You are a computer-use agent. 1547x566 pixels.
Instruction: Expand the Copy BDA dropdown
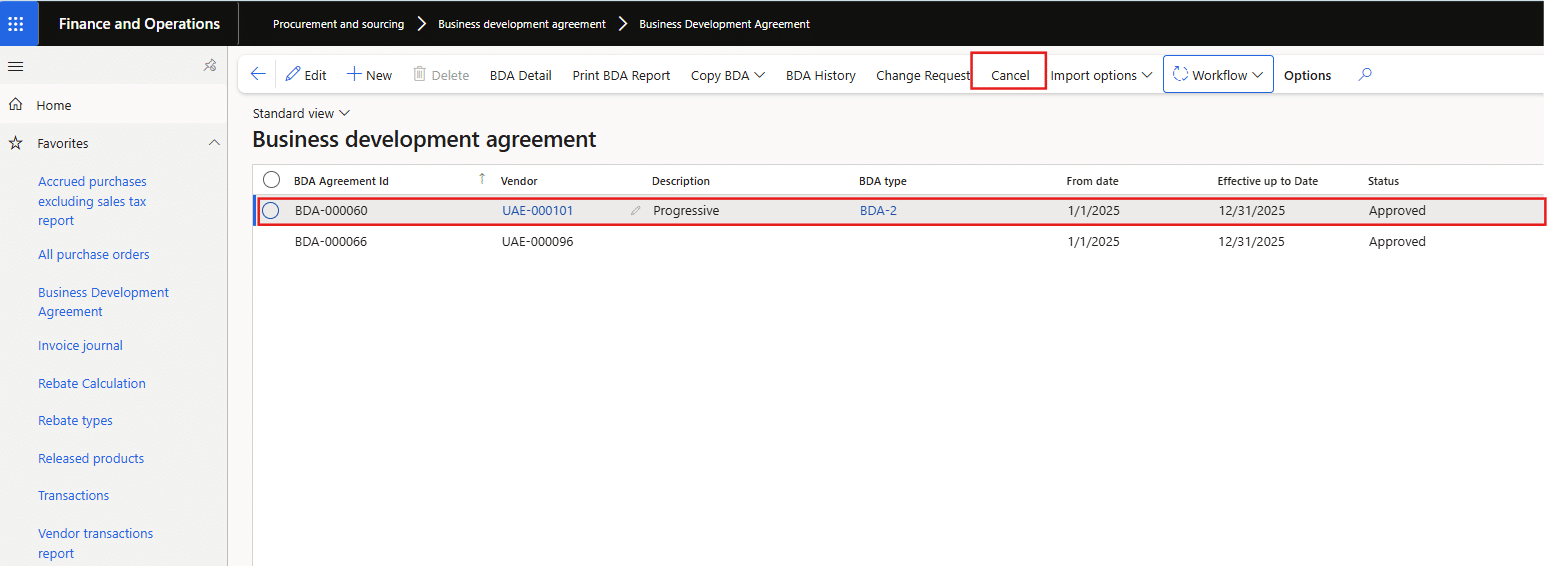[x=727, y=75]
